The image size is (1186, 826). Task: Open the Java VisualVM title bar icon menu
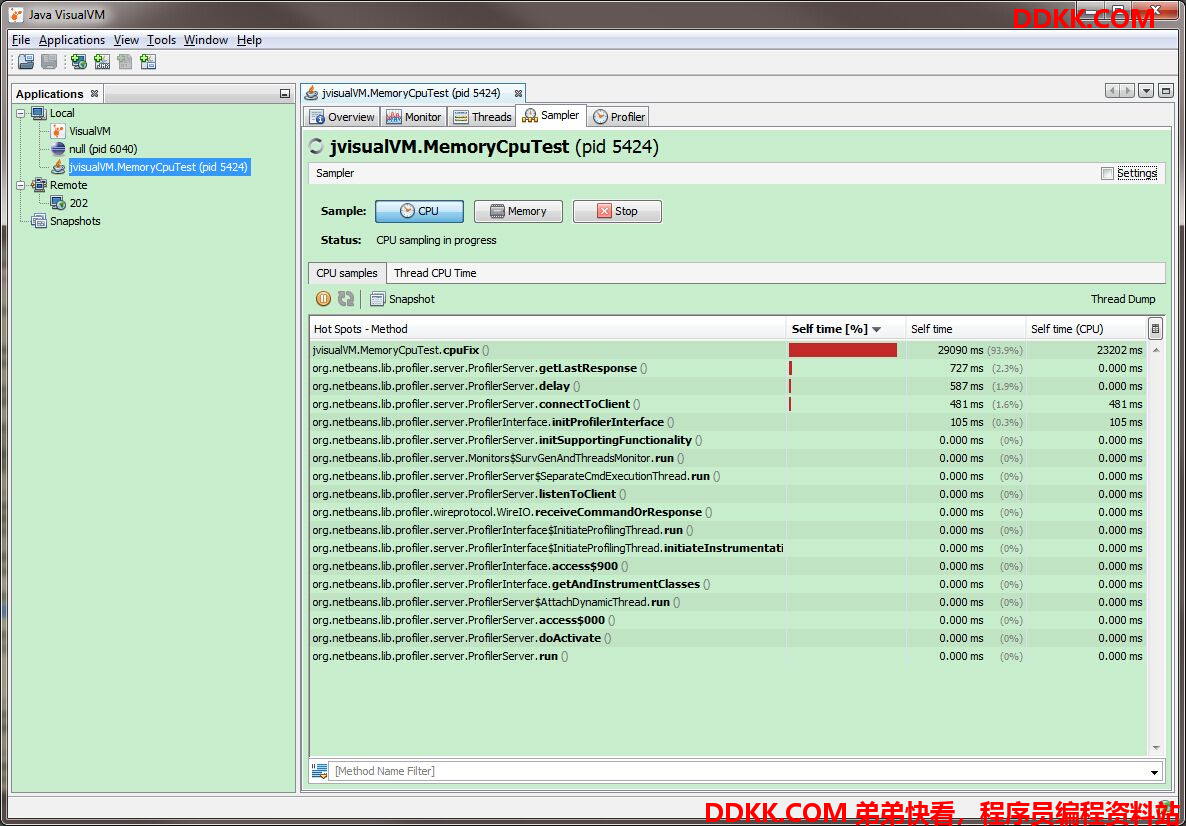[16, 14]
